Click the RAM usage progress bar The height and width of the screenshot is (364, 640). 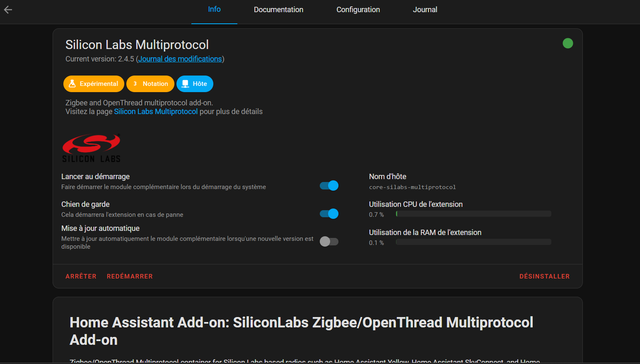(x=473, y=242)
